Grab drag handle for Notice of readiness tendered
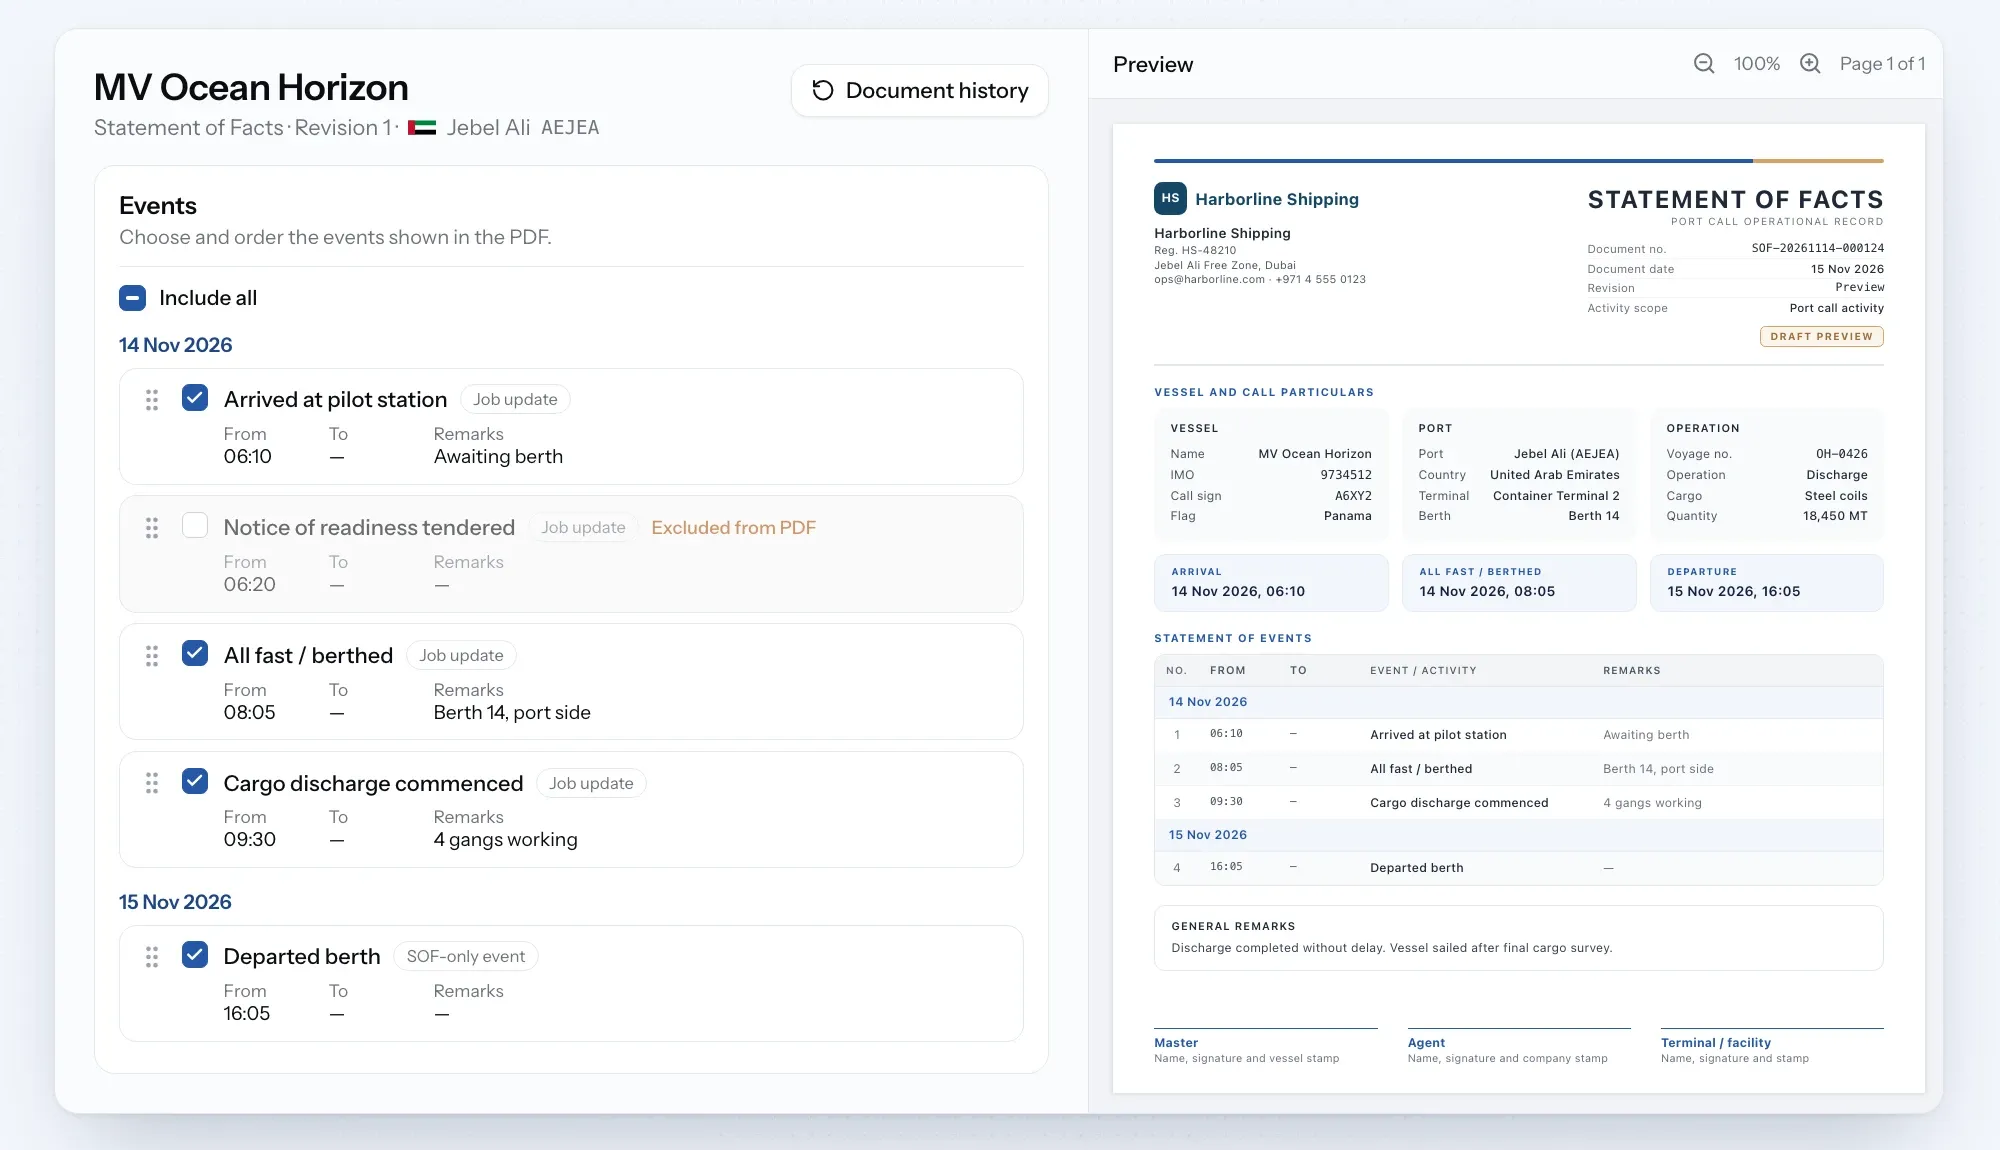 pos(152,528)
